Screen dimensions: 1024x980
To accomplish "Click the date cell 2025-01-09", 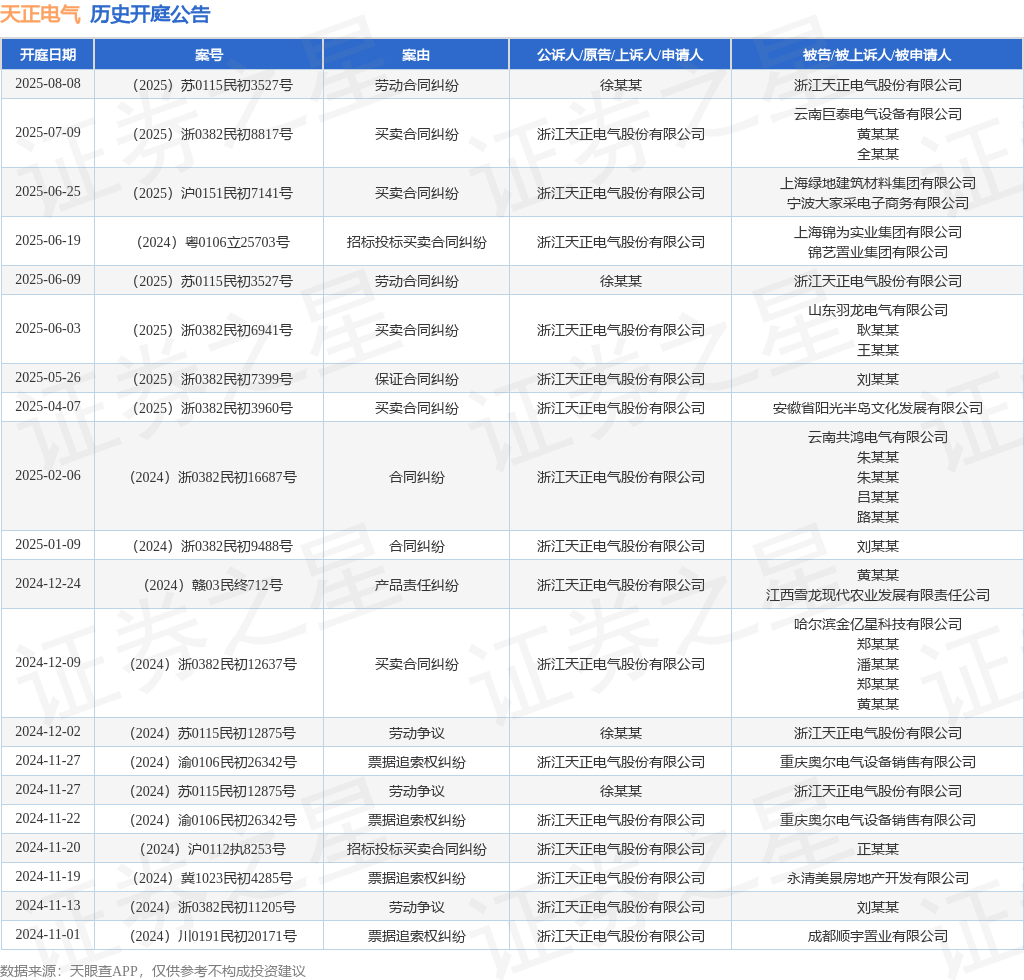I will (48, 545).
